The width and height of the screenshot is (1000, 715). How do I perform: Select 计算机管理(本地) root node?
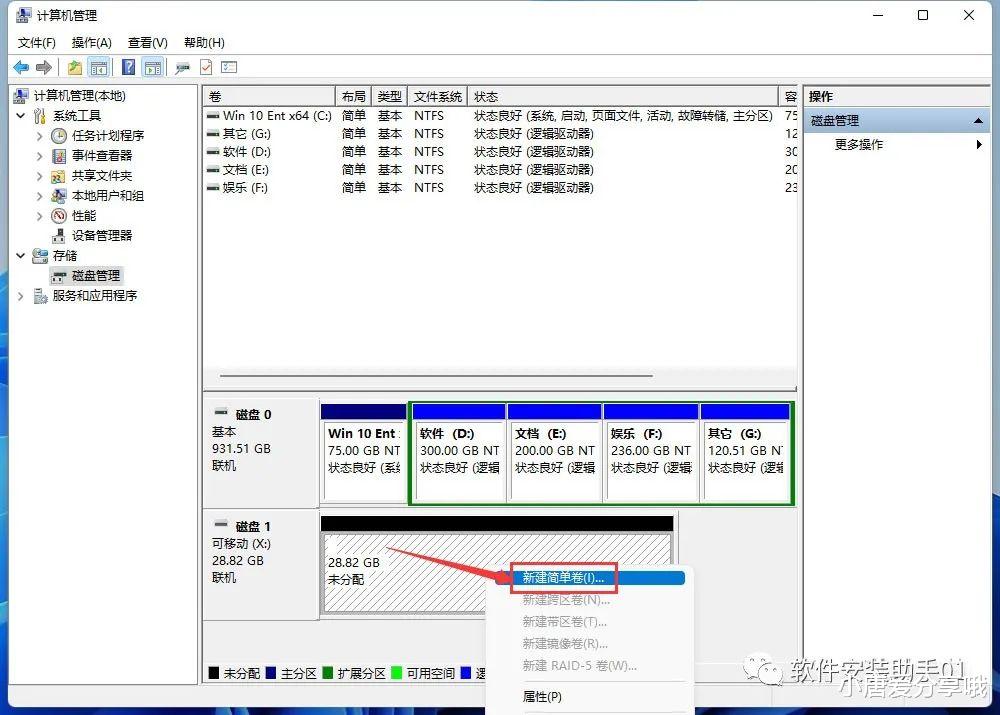click(x=80, y=96)
